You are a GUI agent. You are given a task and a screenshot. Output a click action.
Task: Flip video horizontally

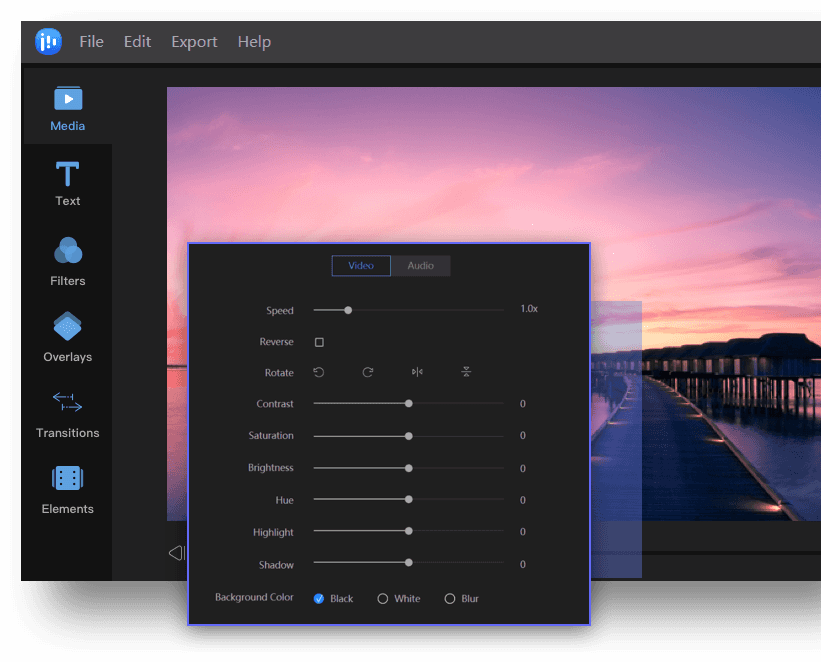tap(417, 372)
